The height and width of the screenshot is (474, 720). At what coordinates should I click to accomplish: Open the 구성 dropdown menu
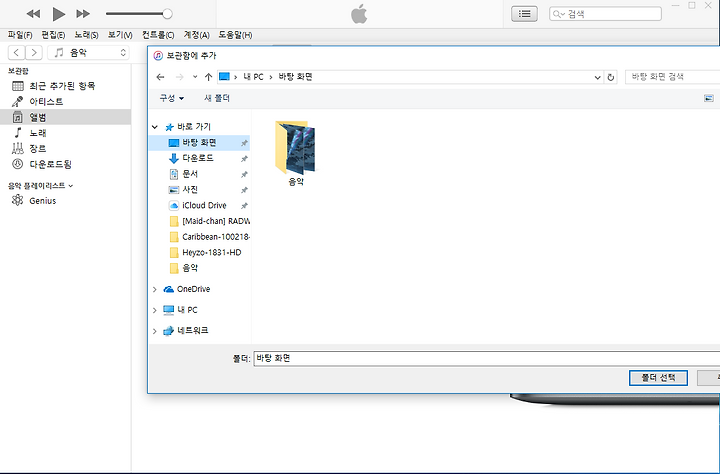point(171,98)
